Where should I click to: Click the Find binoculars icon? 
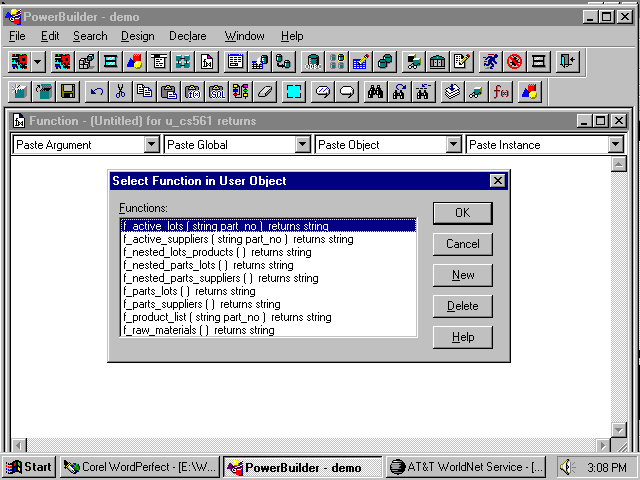[x=375, y=92]
